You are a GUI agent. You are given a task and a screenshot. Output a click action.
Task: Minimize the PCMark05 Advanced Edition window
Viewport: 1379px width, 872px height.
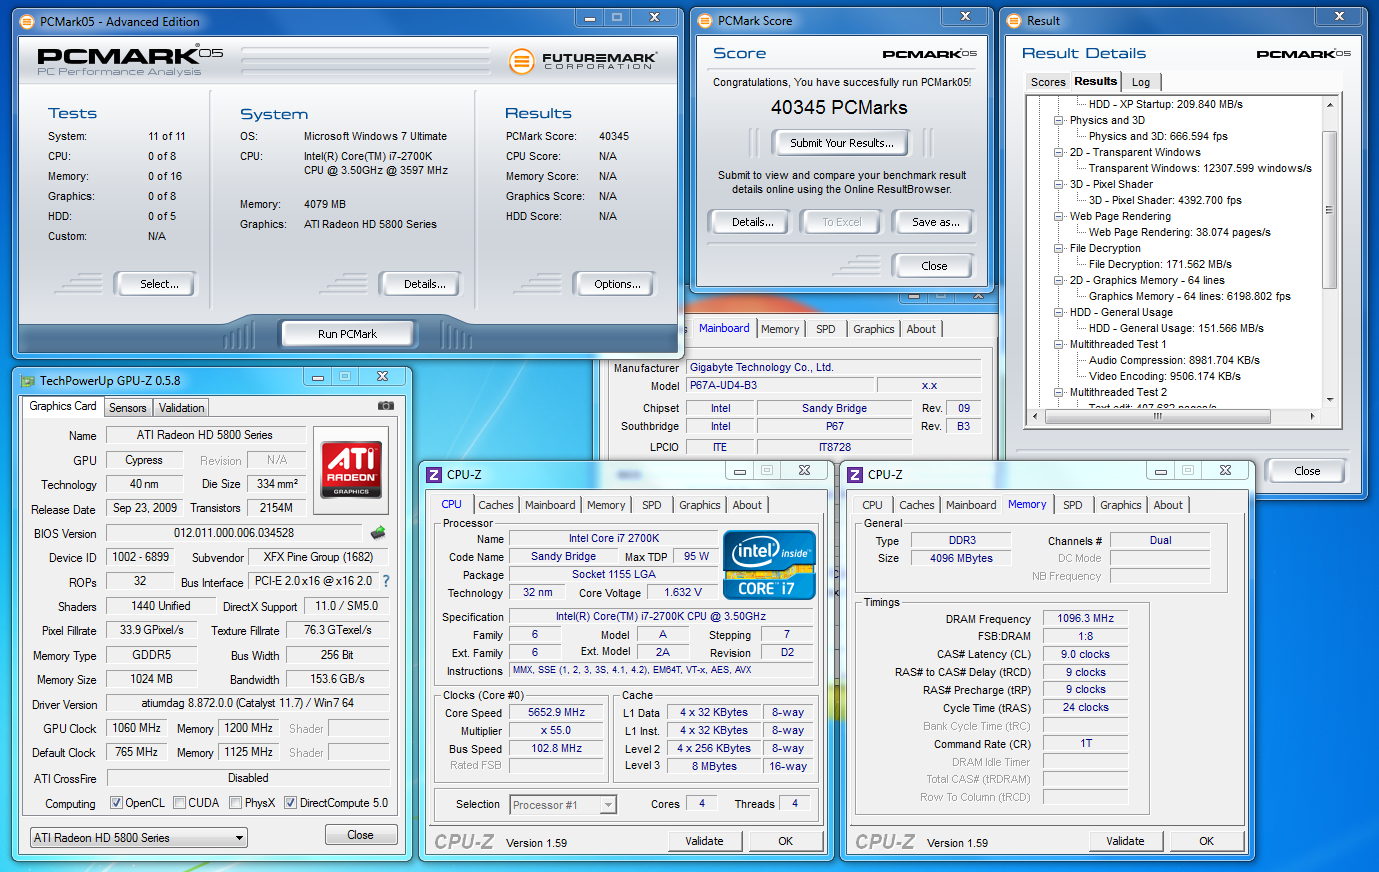pyautogui.click(x=589, y=17)
